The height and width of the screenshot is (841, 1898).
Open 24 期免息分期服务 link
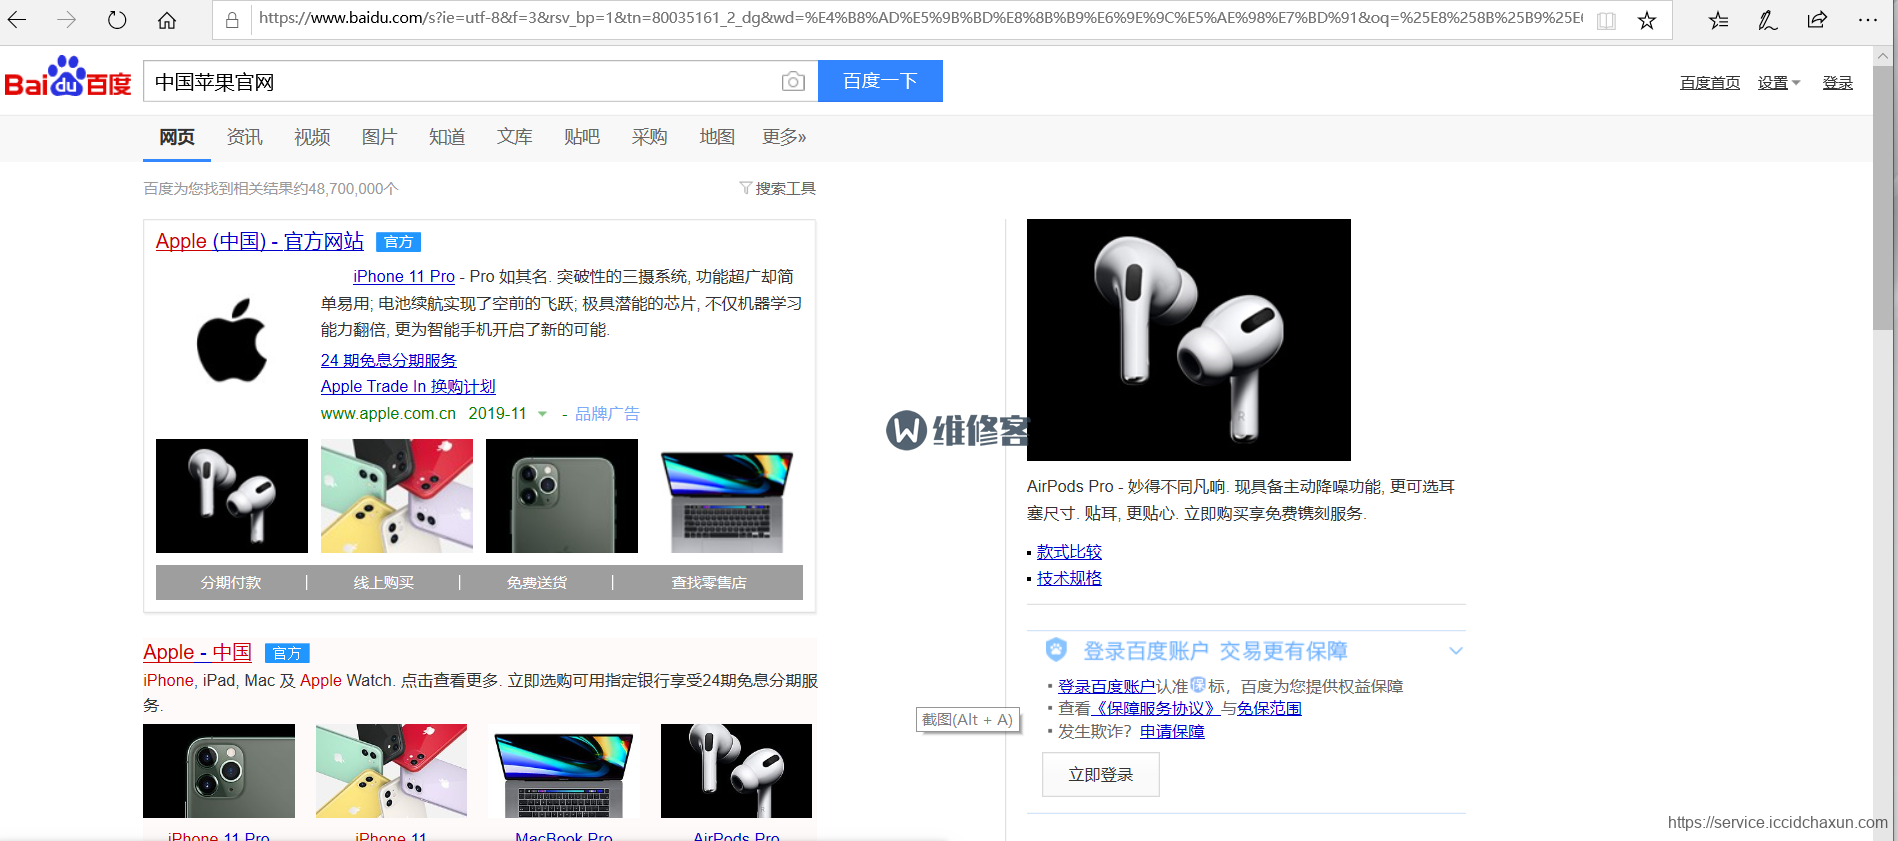pyautogui.click(x=389, y=360)
